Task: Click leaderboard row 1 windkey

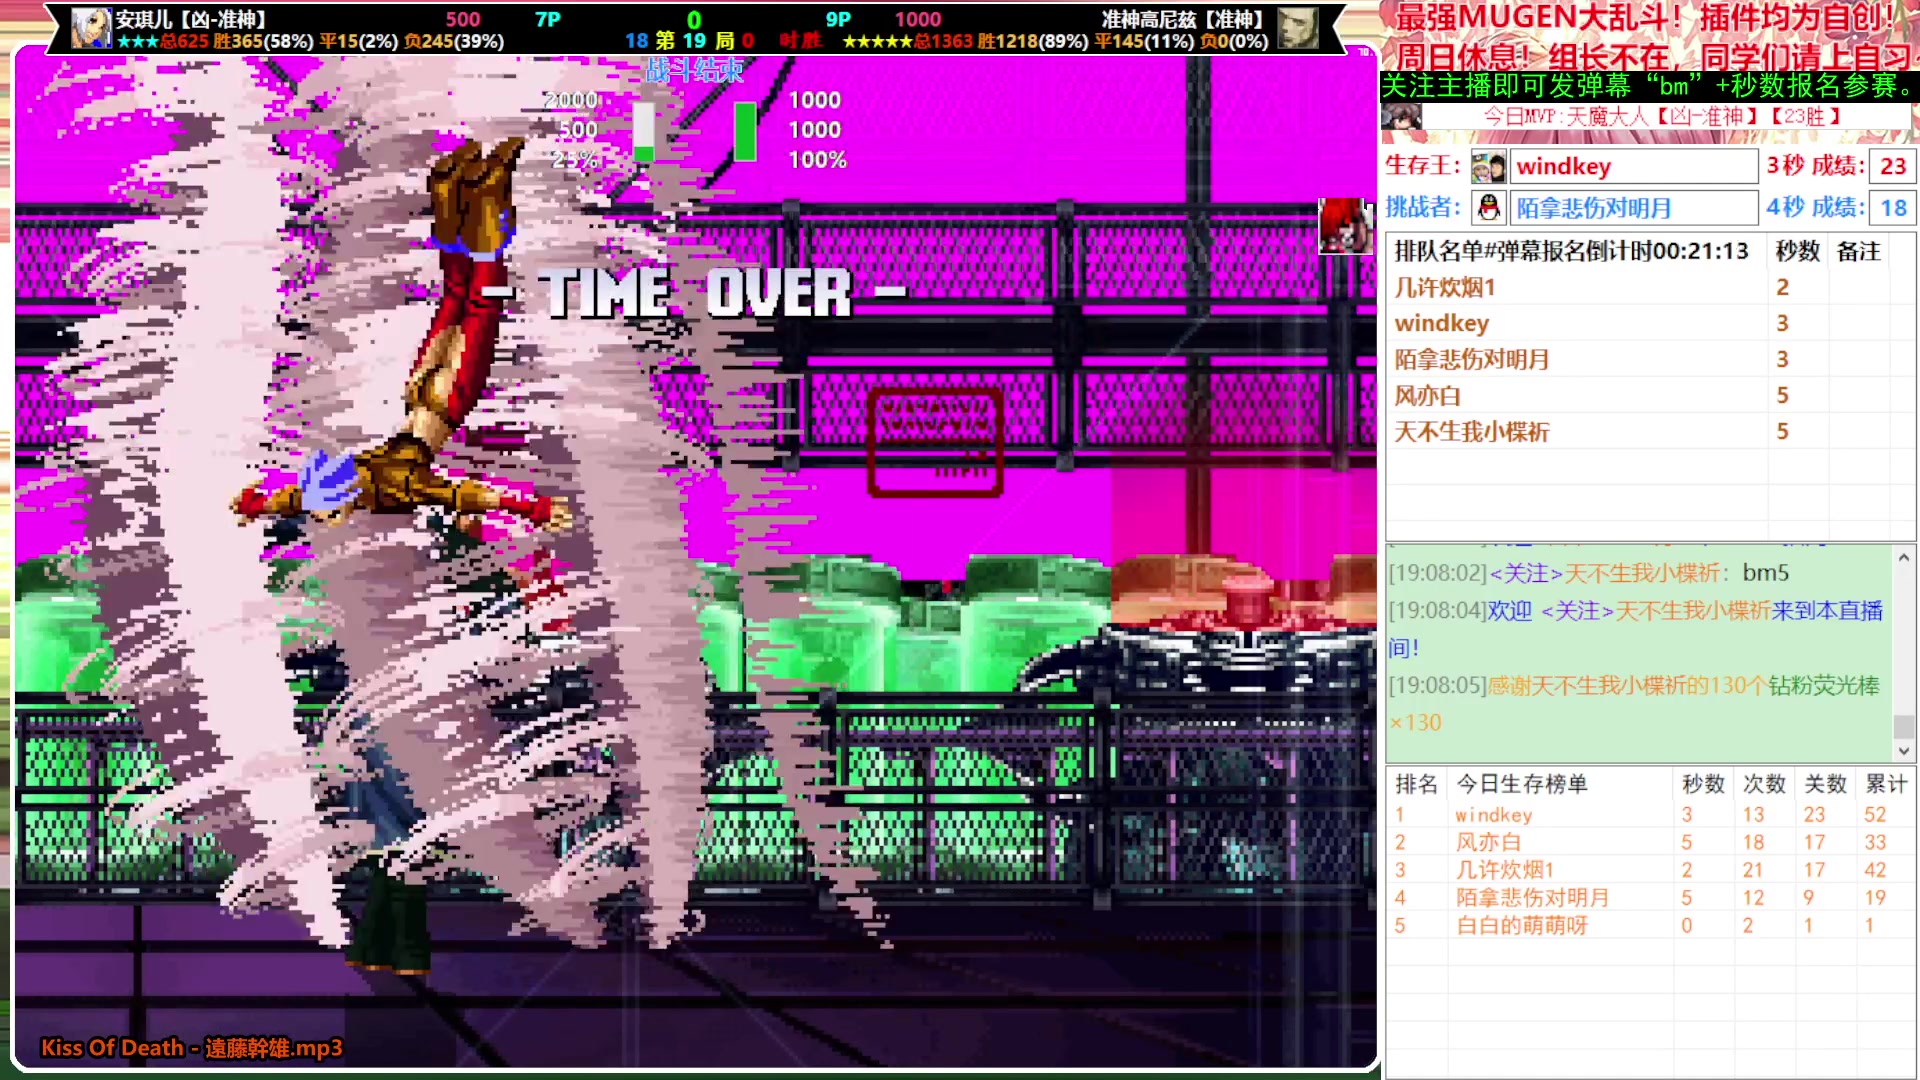Action: [x=1650, y=815]
